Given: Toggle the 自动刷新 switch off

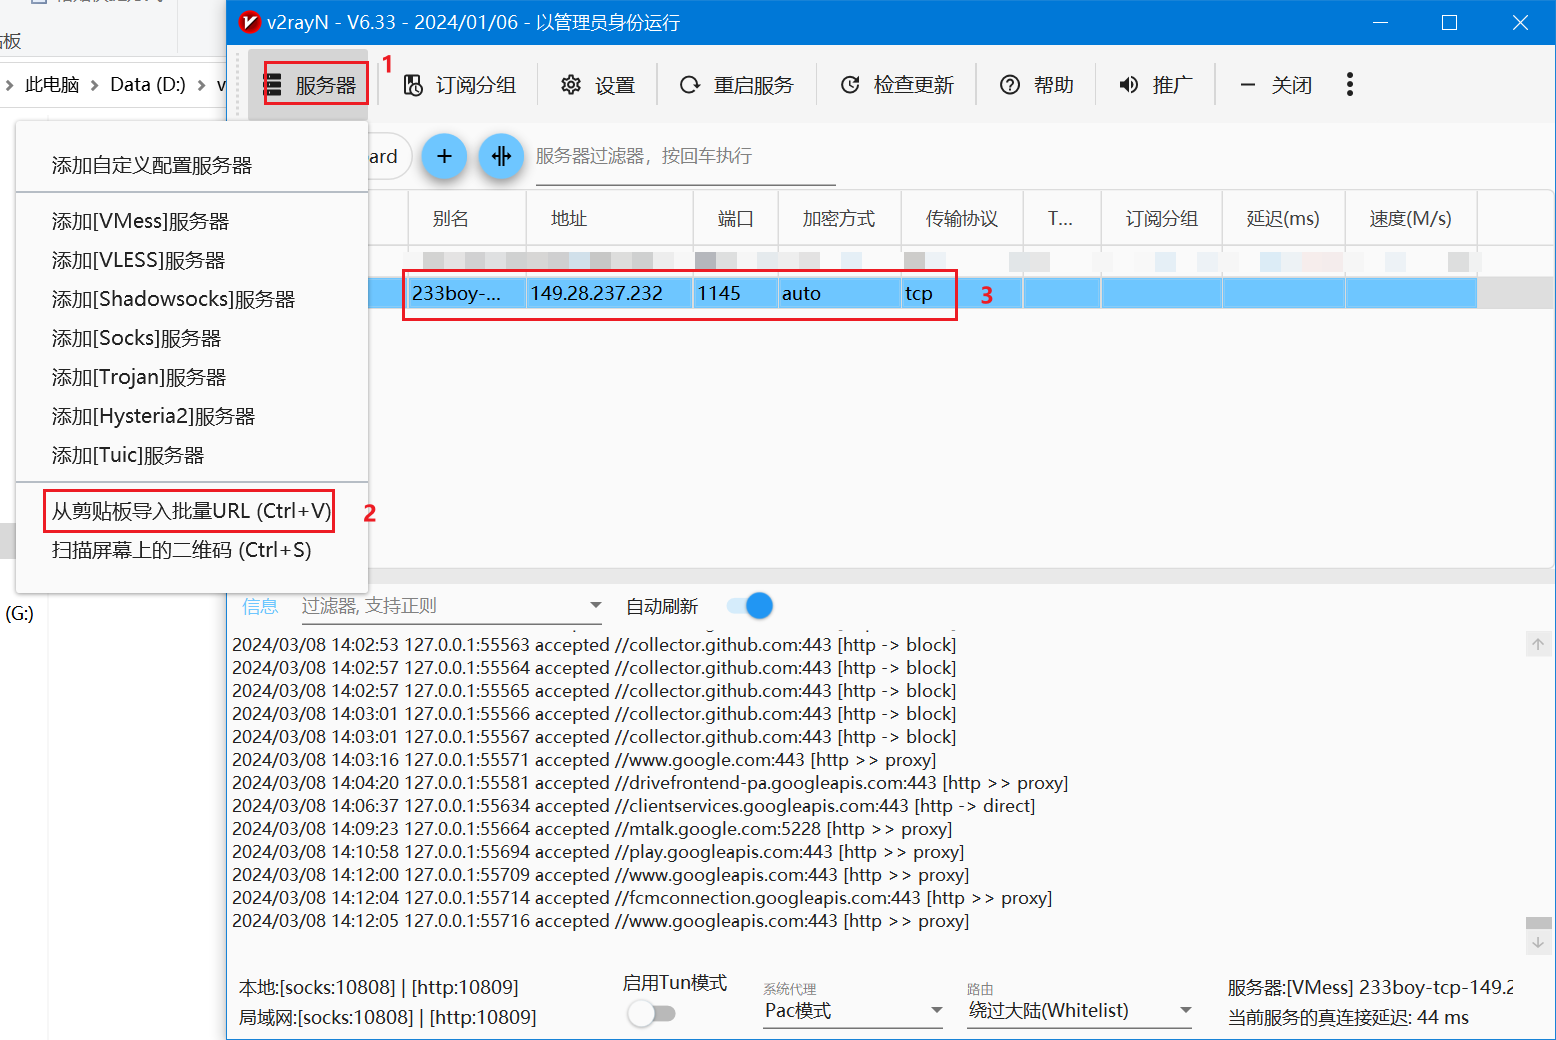Looking at the screenshot, I should (x=751, y=606).
